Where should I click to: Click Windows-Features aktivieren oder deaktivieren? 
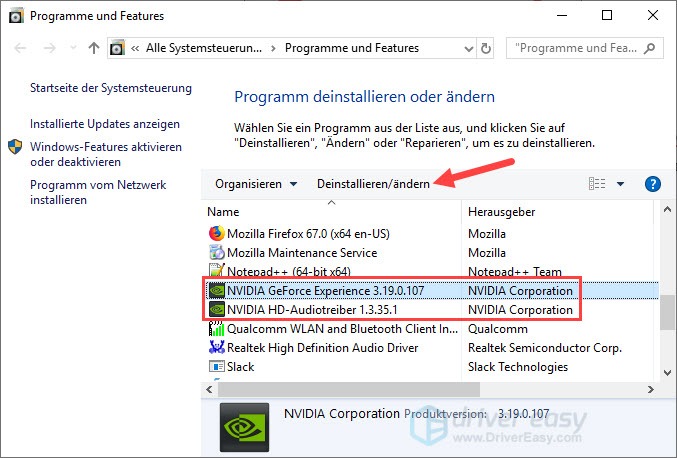click(105, 154)
